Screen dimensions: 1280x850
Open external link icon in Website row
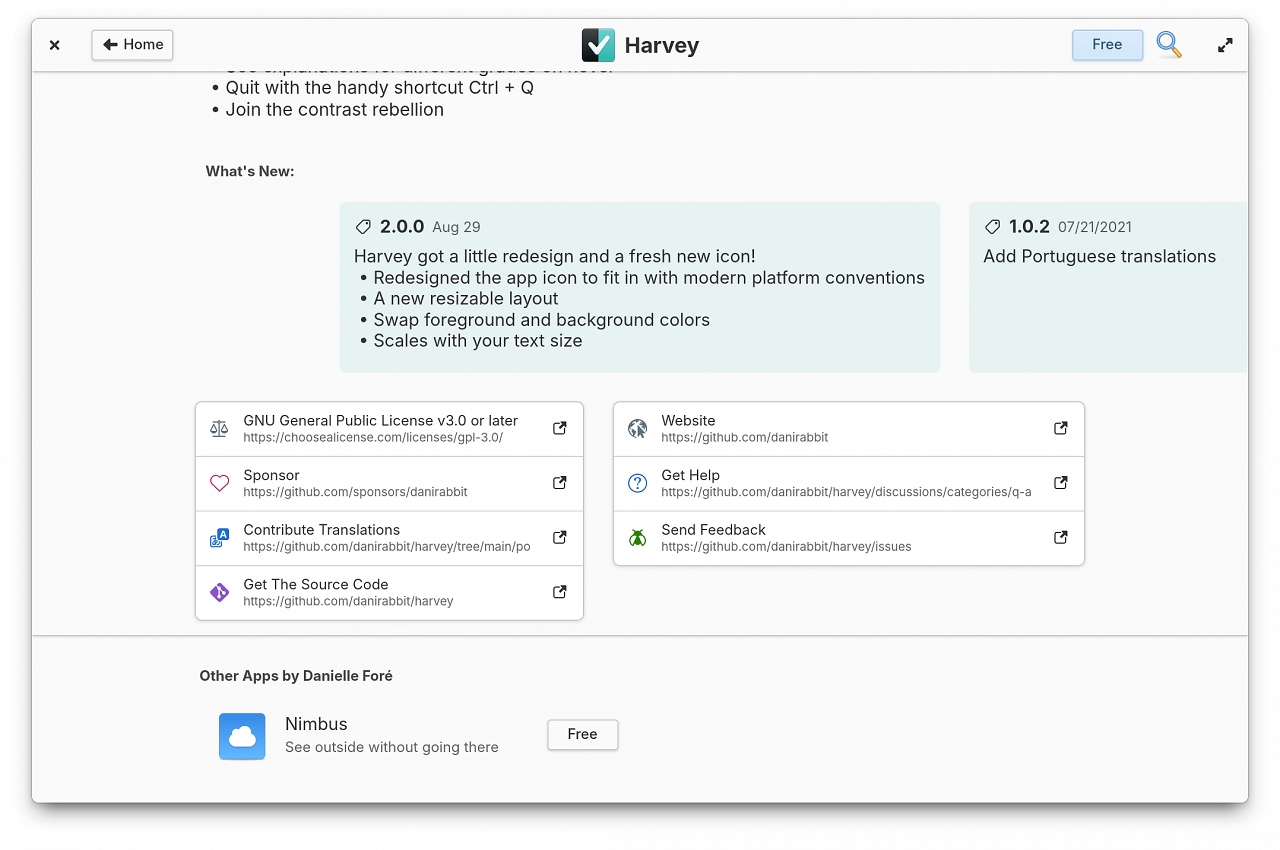[1061, 428]
